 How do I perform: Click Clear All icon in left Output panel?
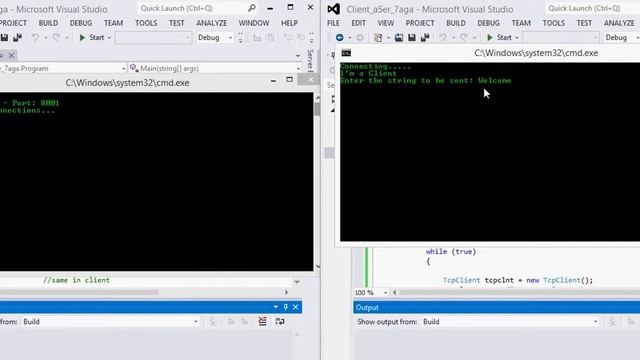pos(262,322)
